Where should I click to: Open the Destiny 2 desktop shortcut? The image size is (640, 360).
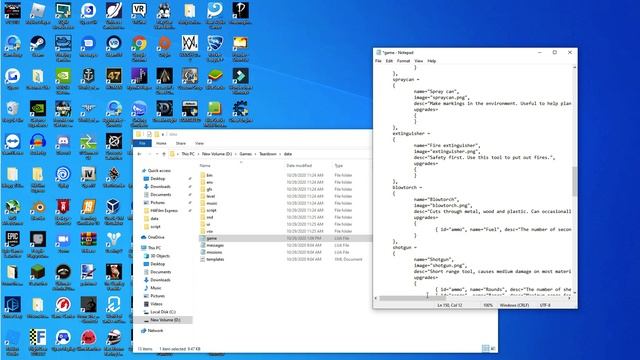click(x=114, y=242)
